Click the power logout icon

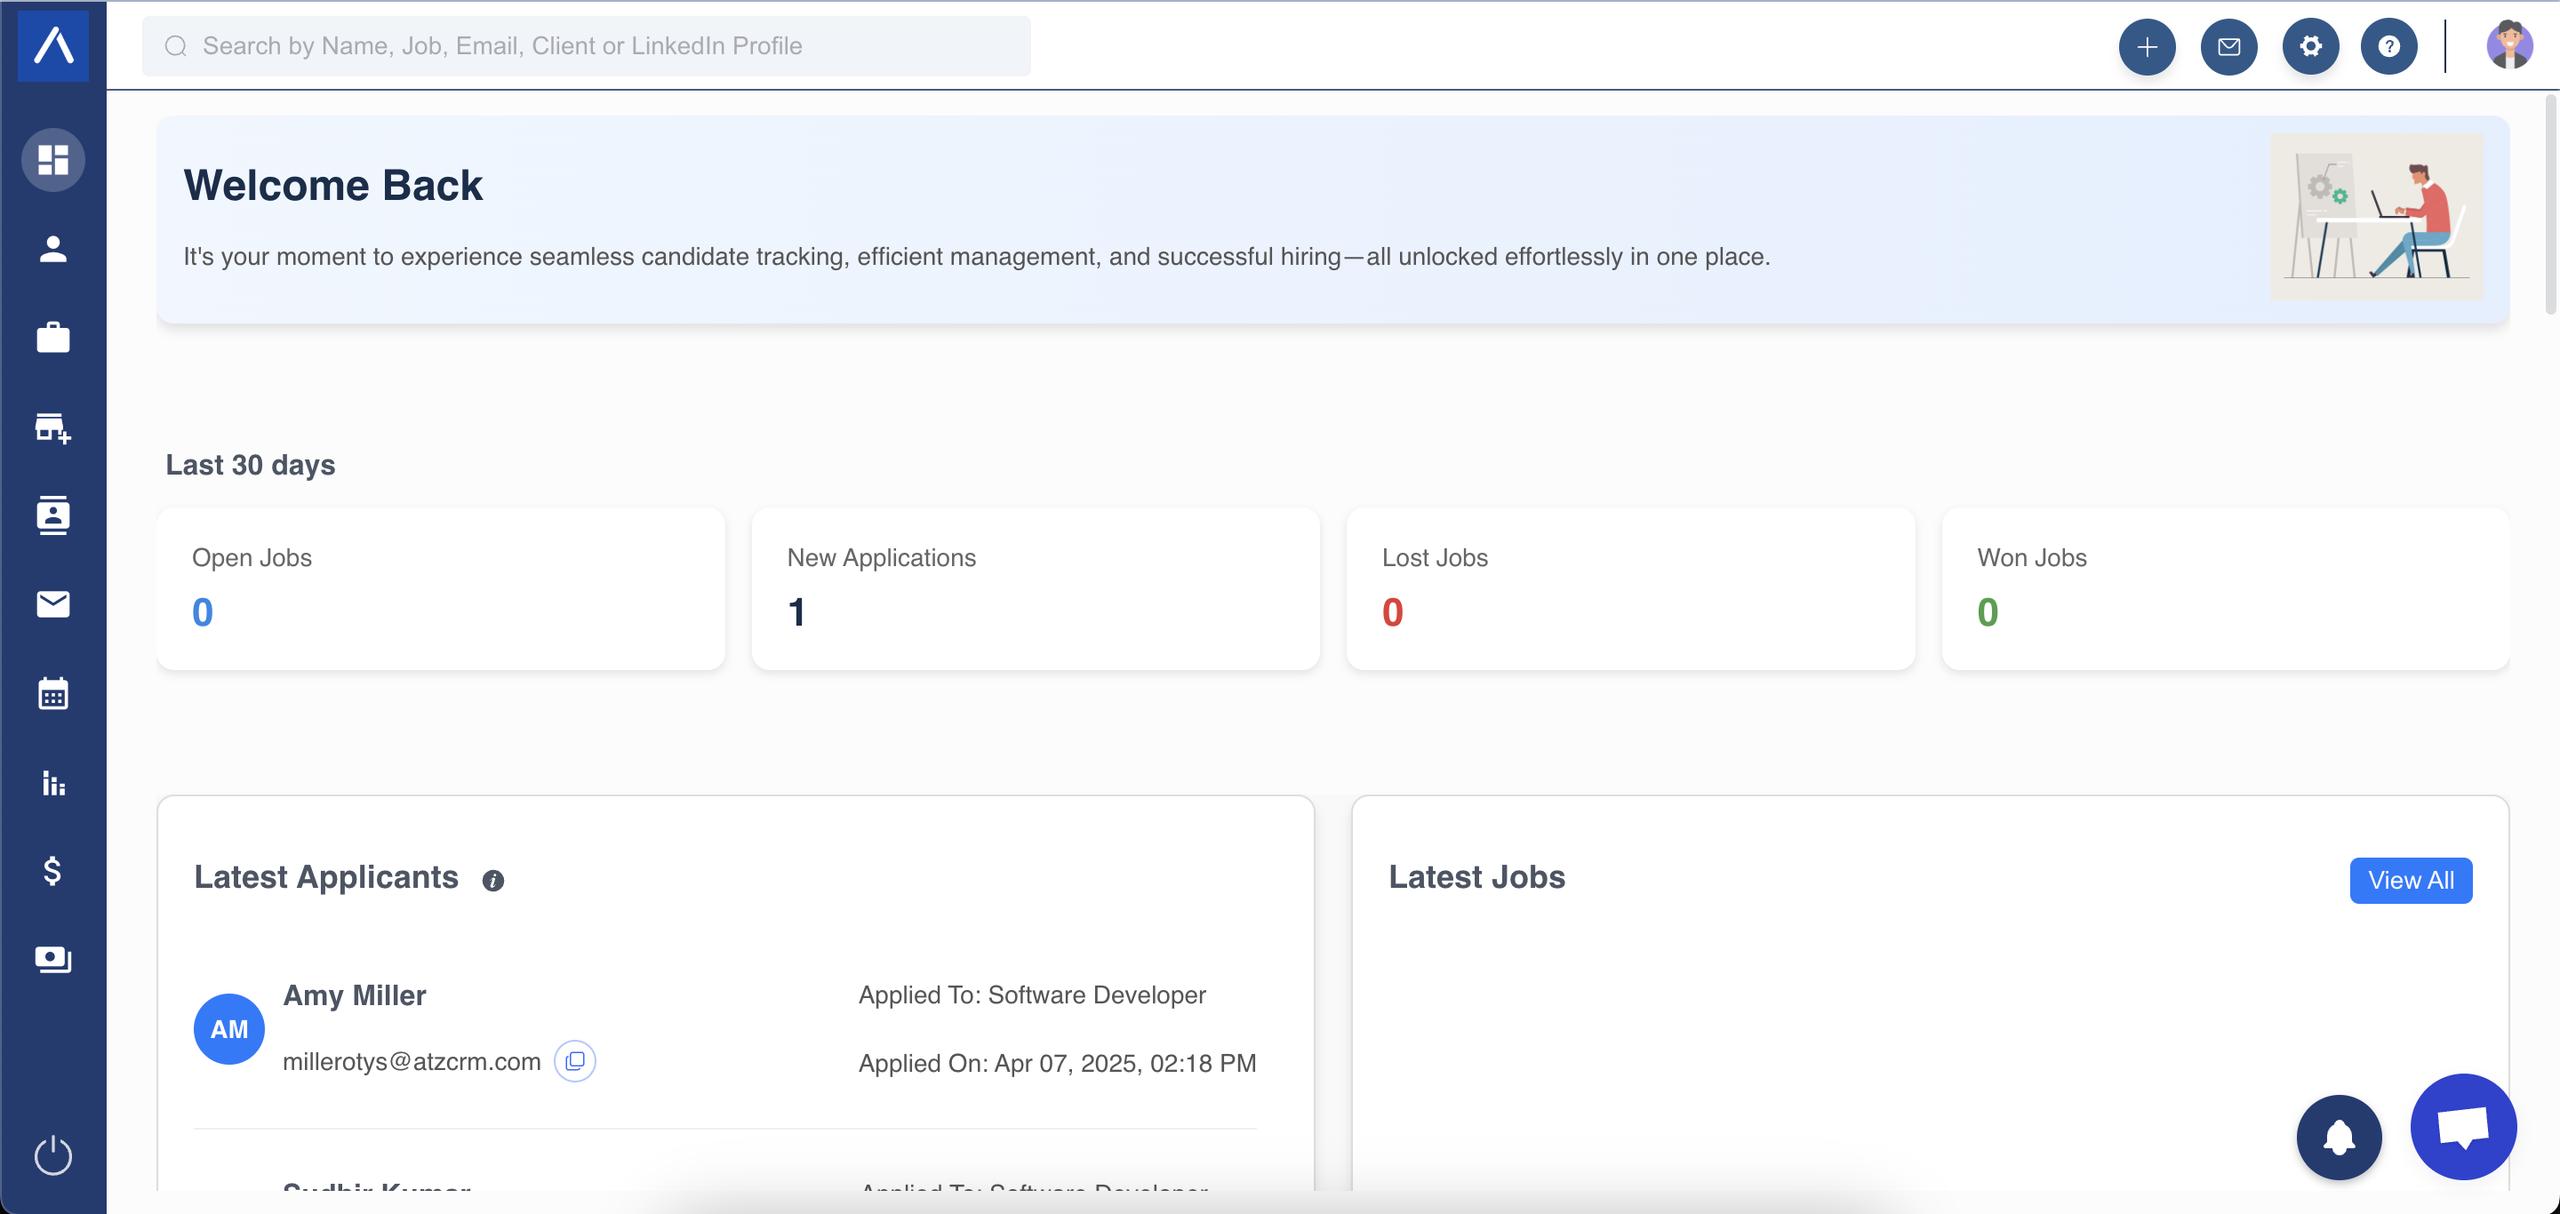click(53, 1156)
